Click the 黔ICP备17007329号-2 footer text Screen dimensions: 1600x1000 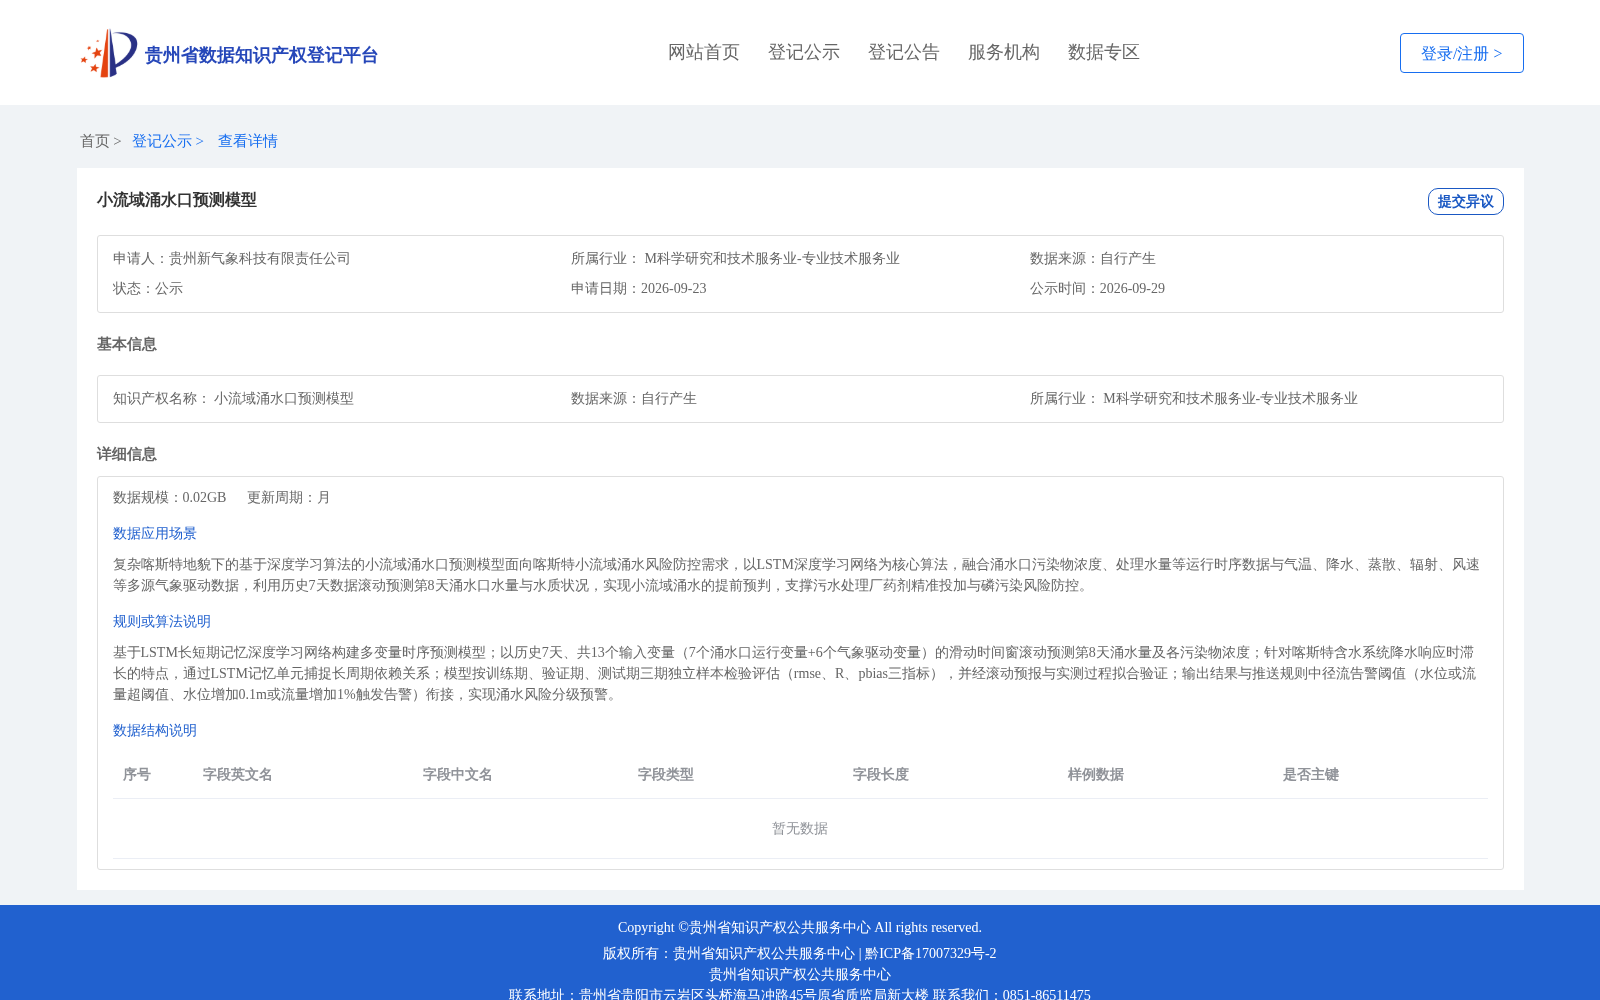931,953
